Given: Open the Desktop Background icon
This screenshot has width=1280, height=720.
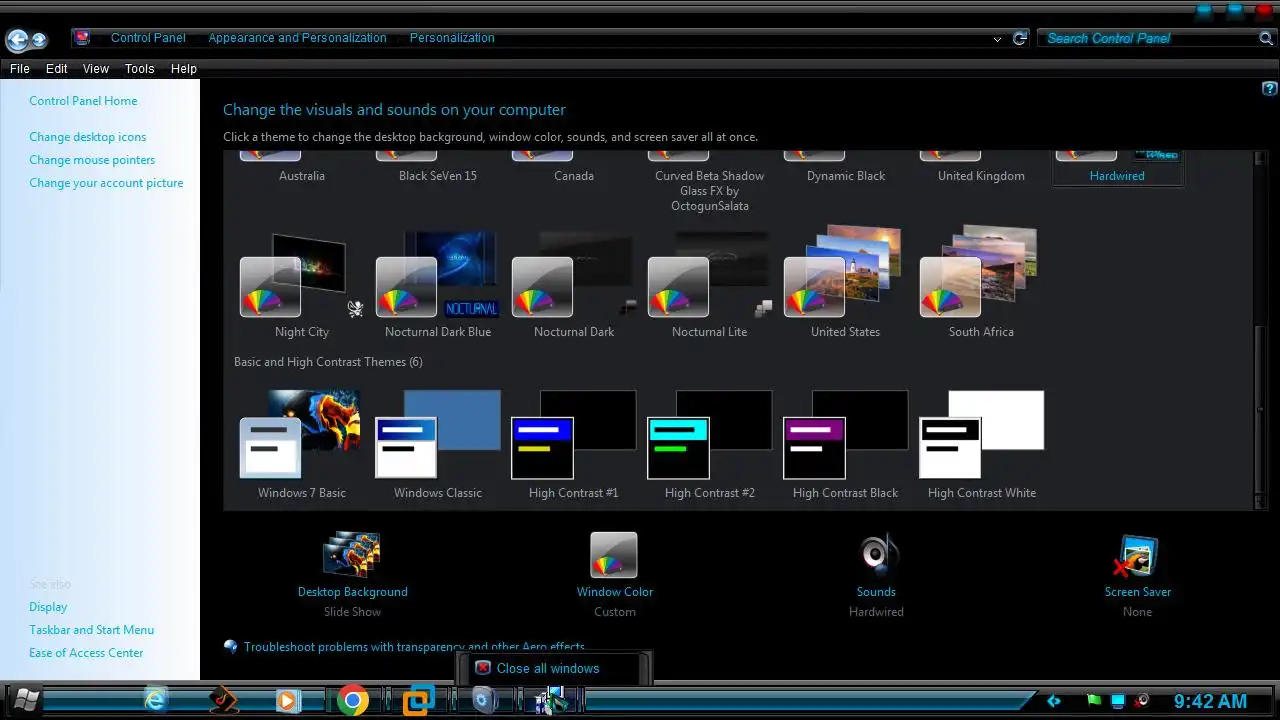Looking at the screenshot, I should (352, 555).
